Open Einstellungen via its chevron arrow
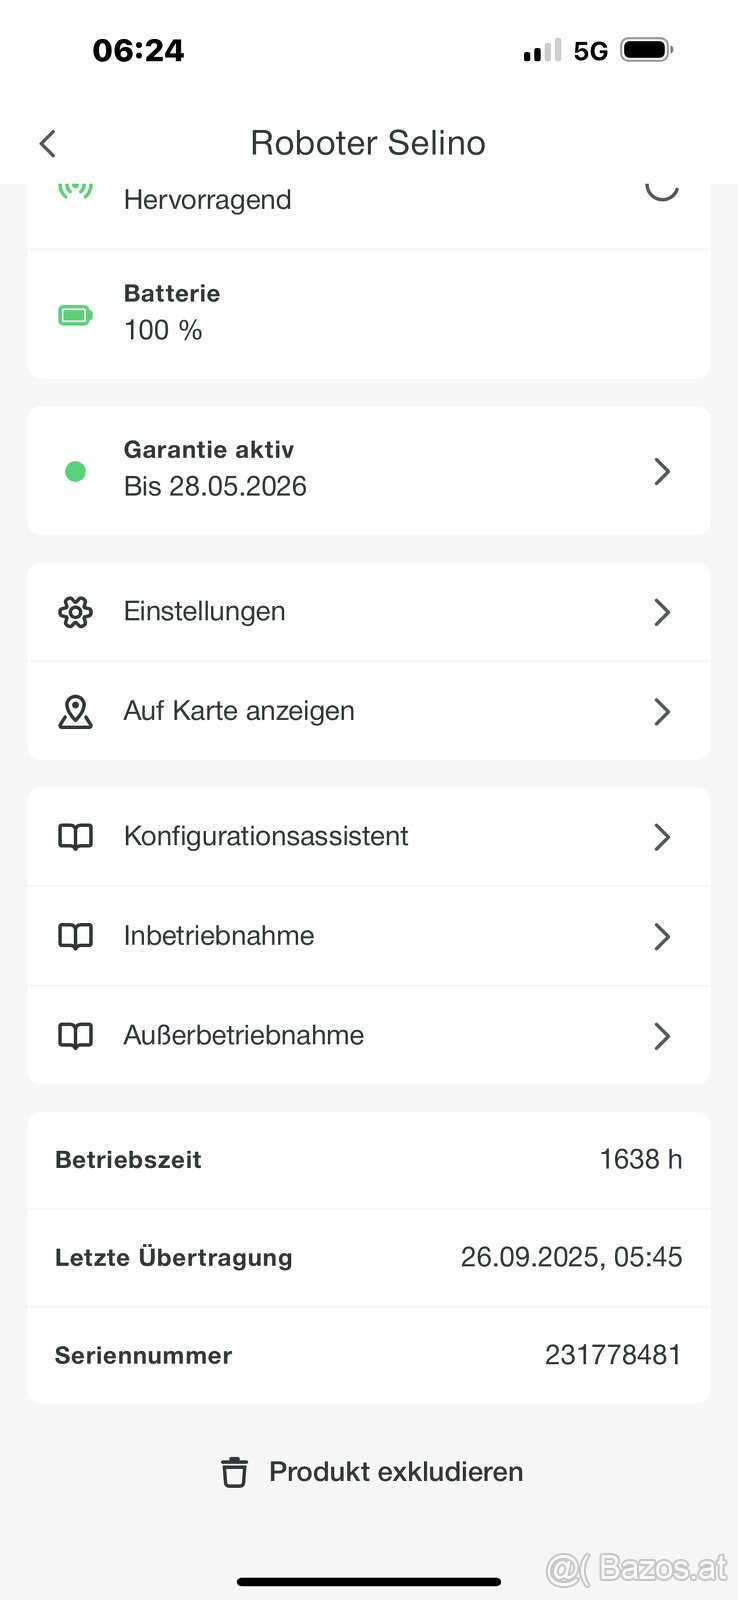 (661, 612)
